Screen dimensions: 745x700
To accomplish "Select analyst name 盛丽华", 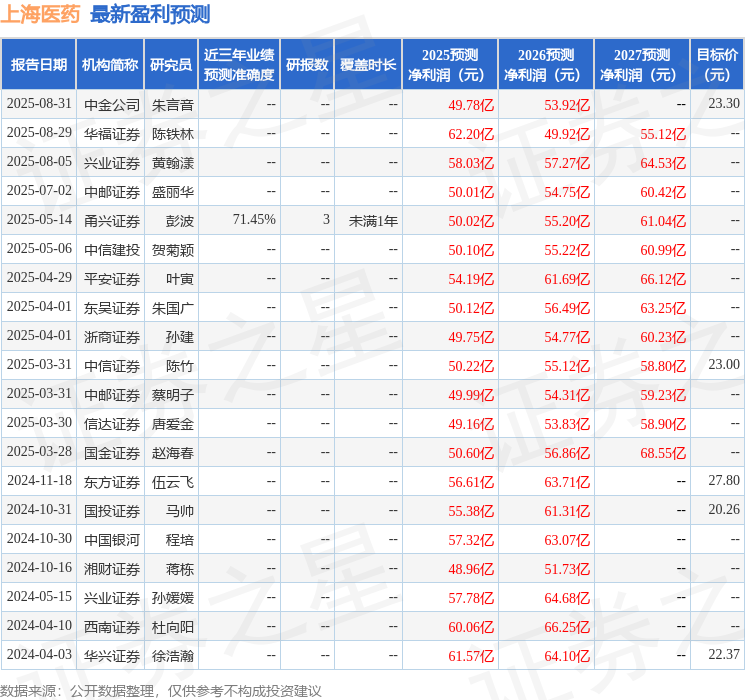I will 173,192.
